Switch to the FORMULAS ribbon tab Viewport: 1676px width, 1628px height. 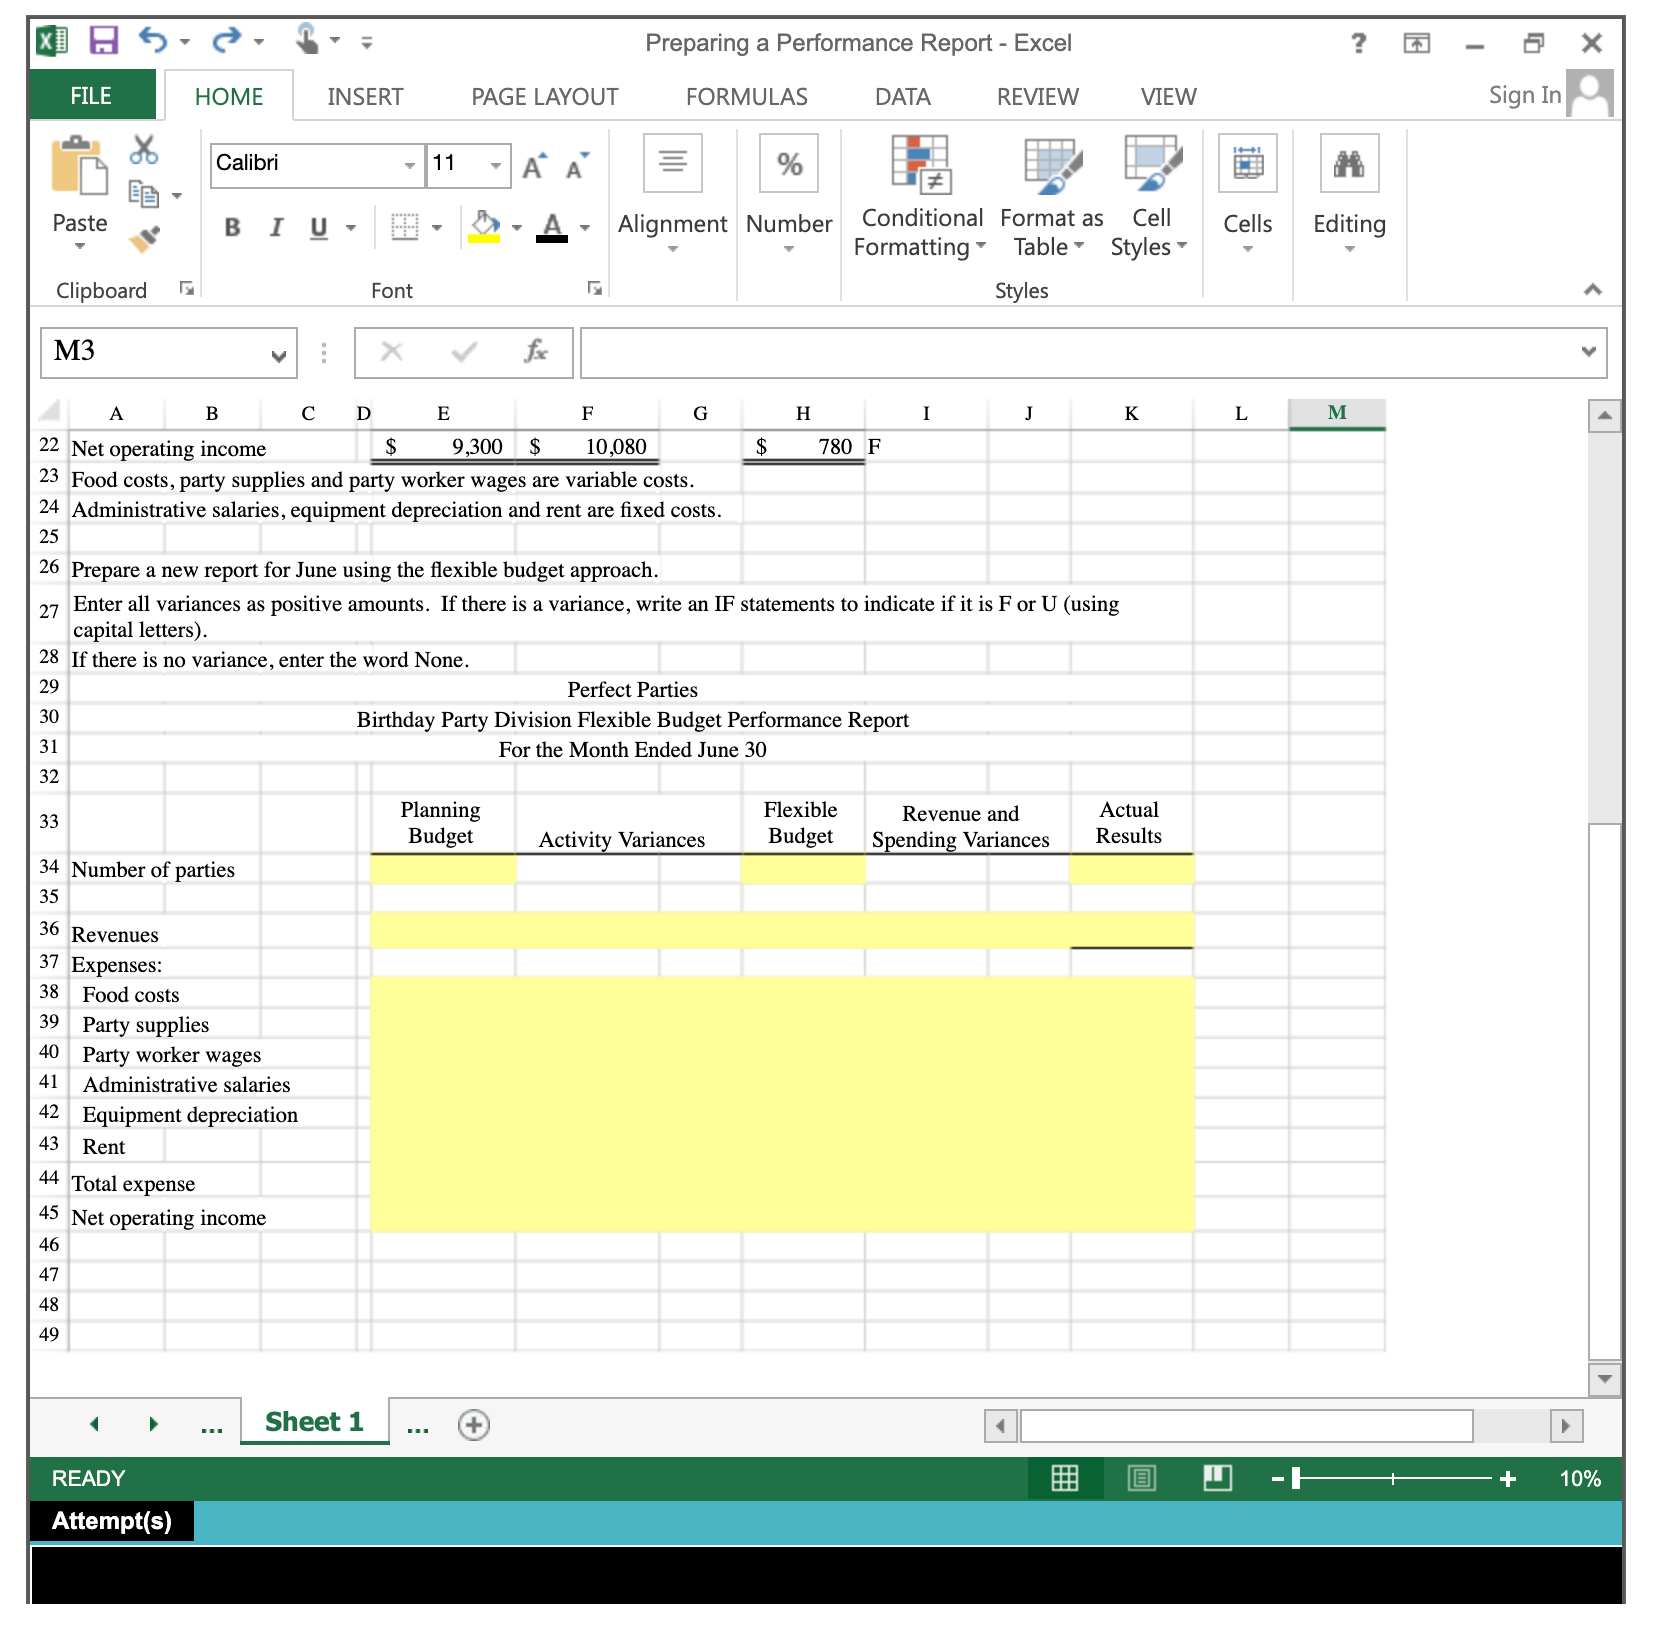point(746,95)
